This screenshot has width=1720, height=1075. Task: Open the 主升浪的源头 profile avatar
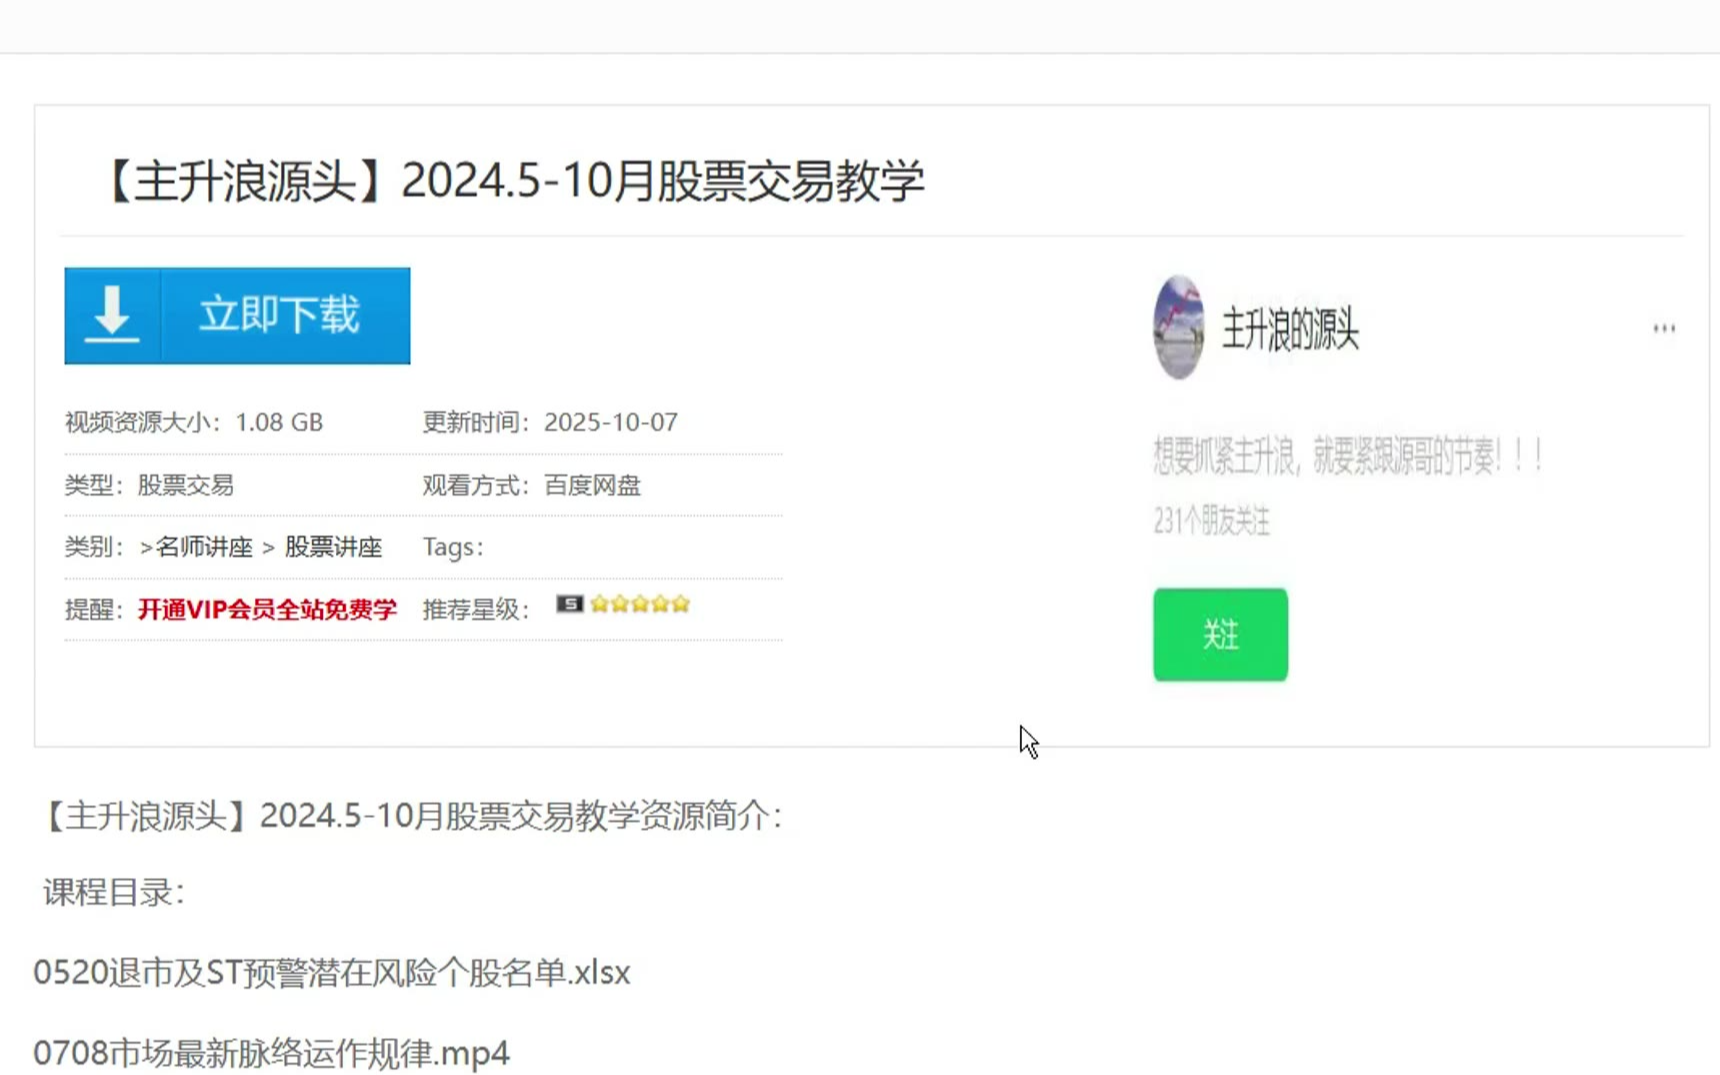tap(1179, 328)
